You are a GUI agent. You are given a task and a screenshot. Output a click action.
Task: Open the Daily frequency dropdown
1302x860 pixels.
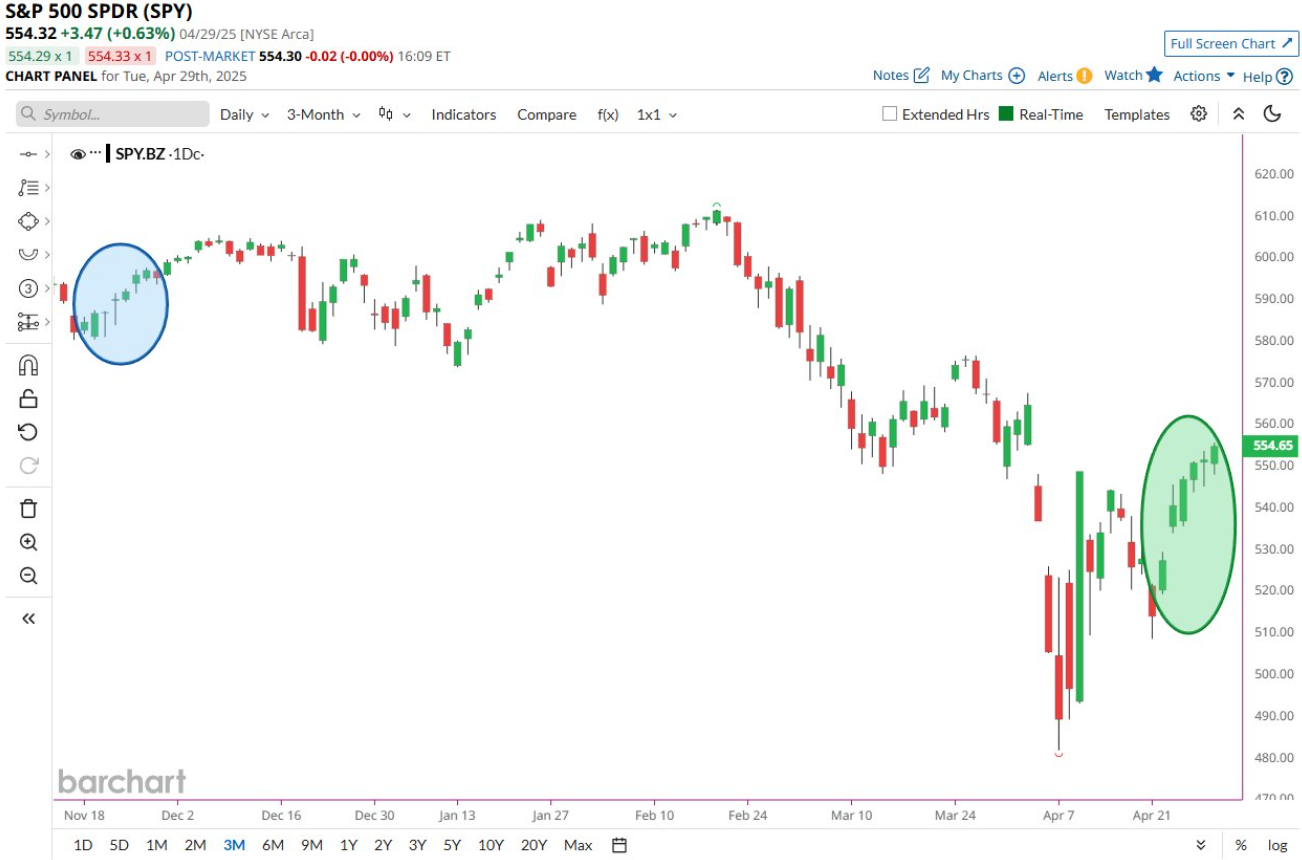pyautogui.click(x=245, y=115)
